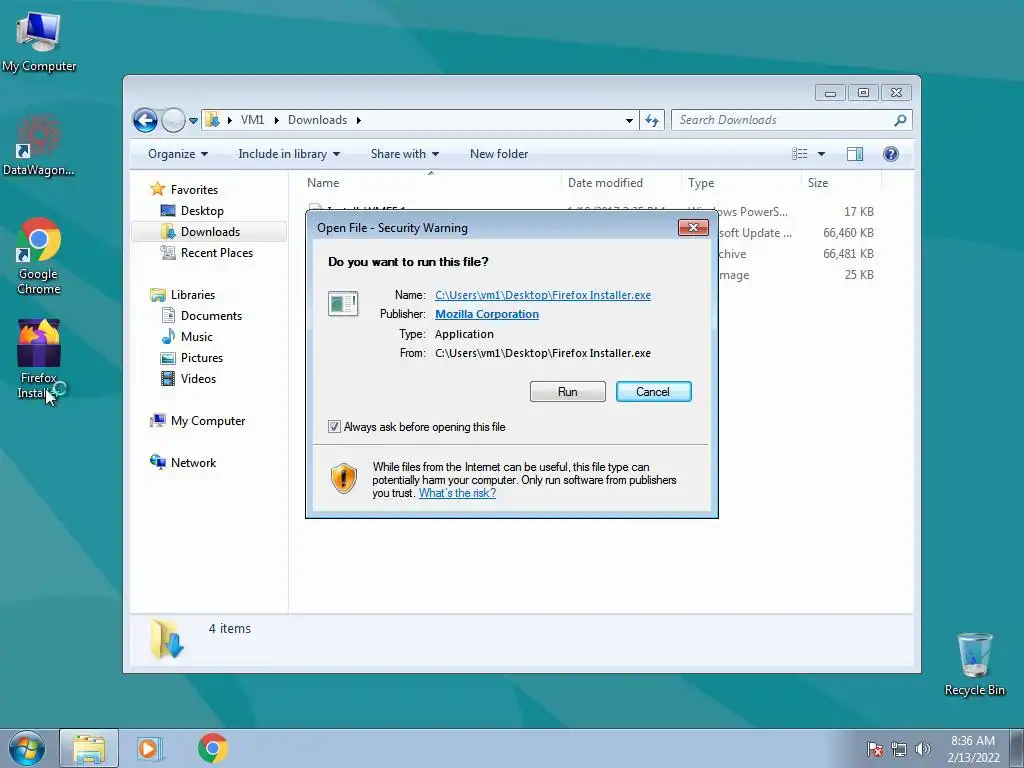This screenshot has width=1024, height=768.
Task: Click the Run button
Action: click(x=568, y=392)
